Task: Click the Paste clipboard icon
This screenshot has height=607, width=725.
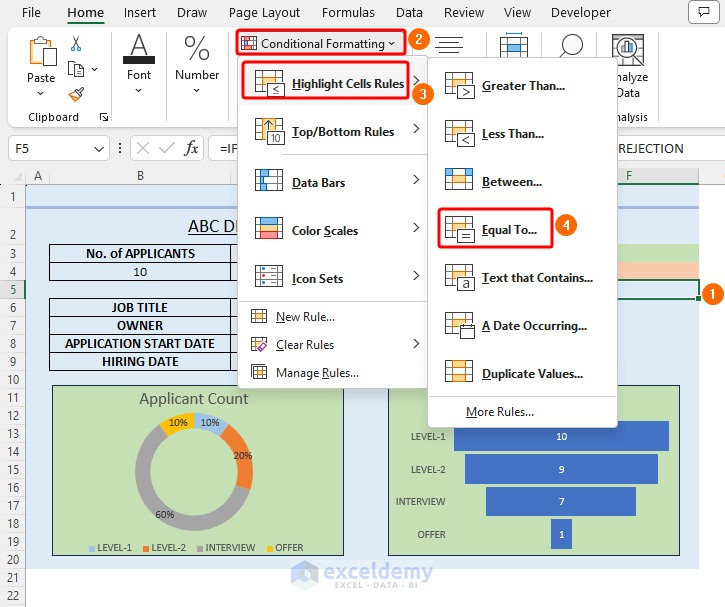Action: point(42,51)
